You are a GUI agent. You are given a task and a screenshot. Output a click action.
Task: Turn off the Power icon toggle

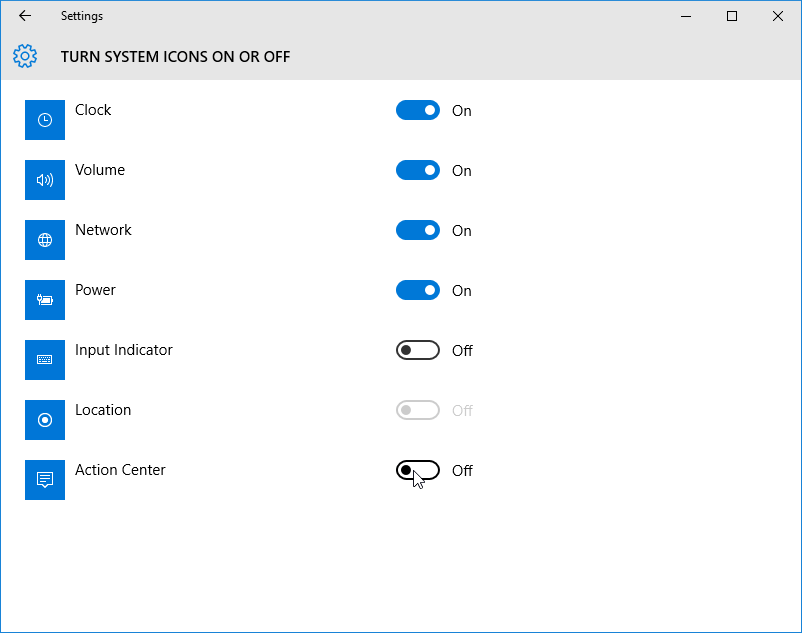(x=418, y=290)
